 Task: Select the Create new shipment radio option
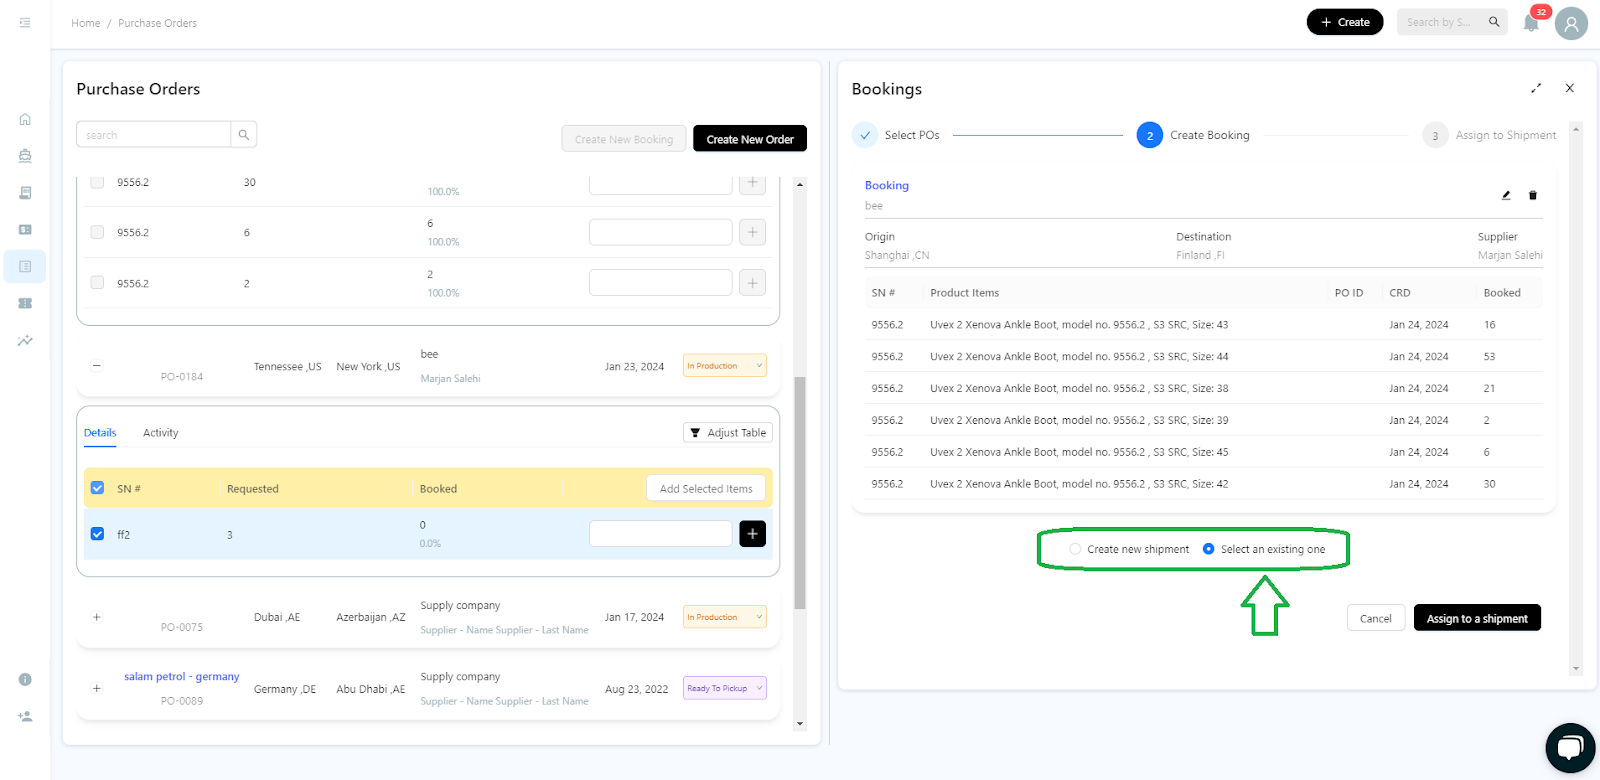tap(1075, 549)
